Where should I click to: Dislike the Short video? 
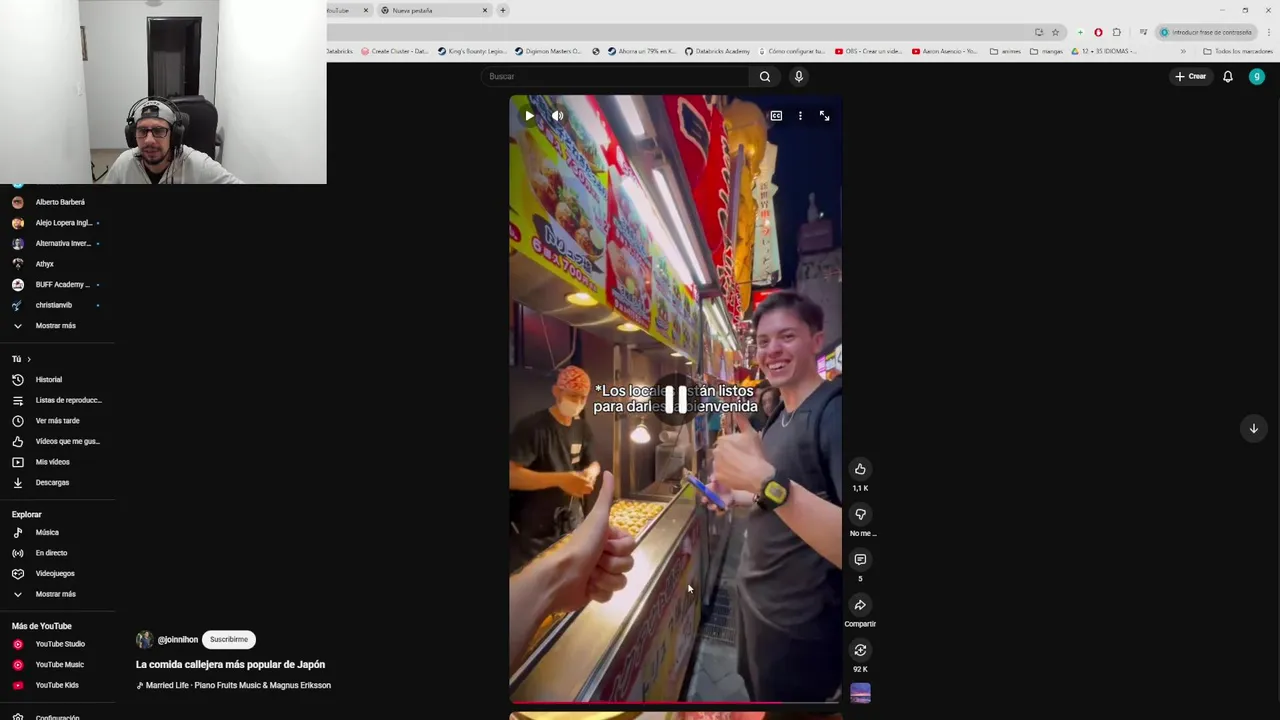[x=860, y=514]
